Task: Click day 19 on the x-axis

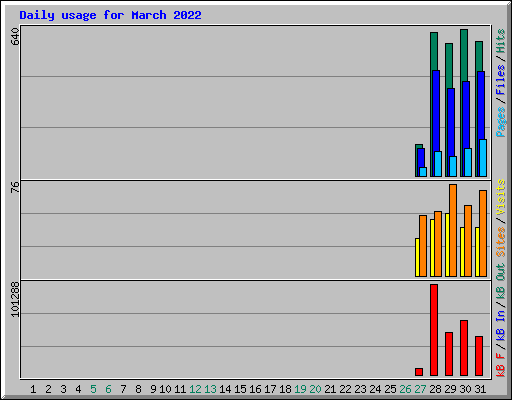Action: (x=300, y=389)
